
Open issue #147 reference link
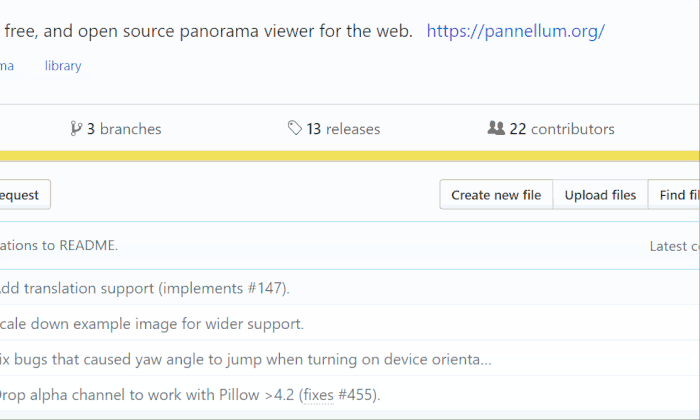[x=264, y=288]
